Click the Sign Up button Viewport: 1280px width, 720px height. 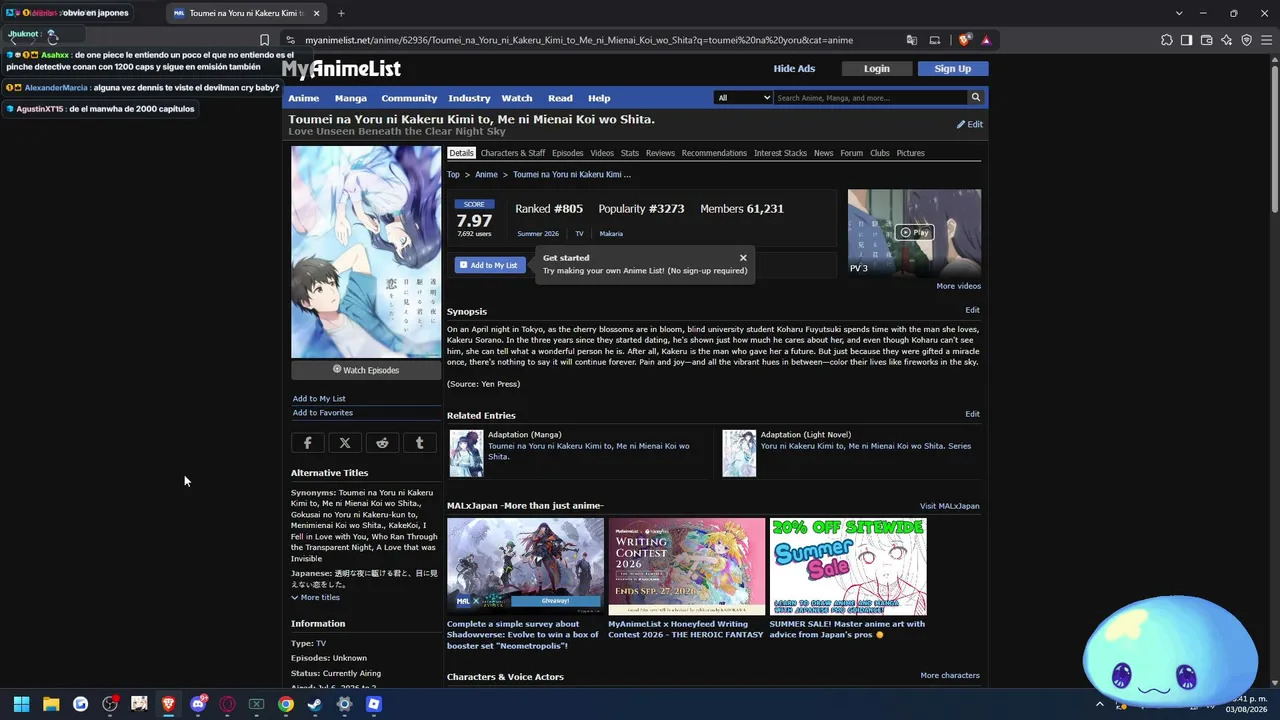click(952, 69)
